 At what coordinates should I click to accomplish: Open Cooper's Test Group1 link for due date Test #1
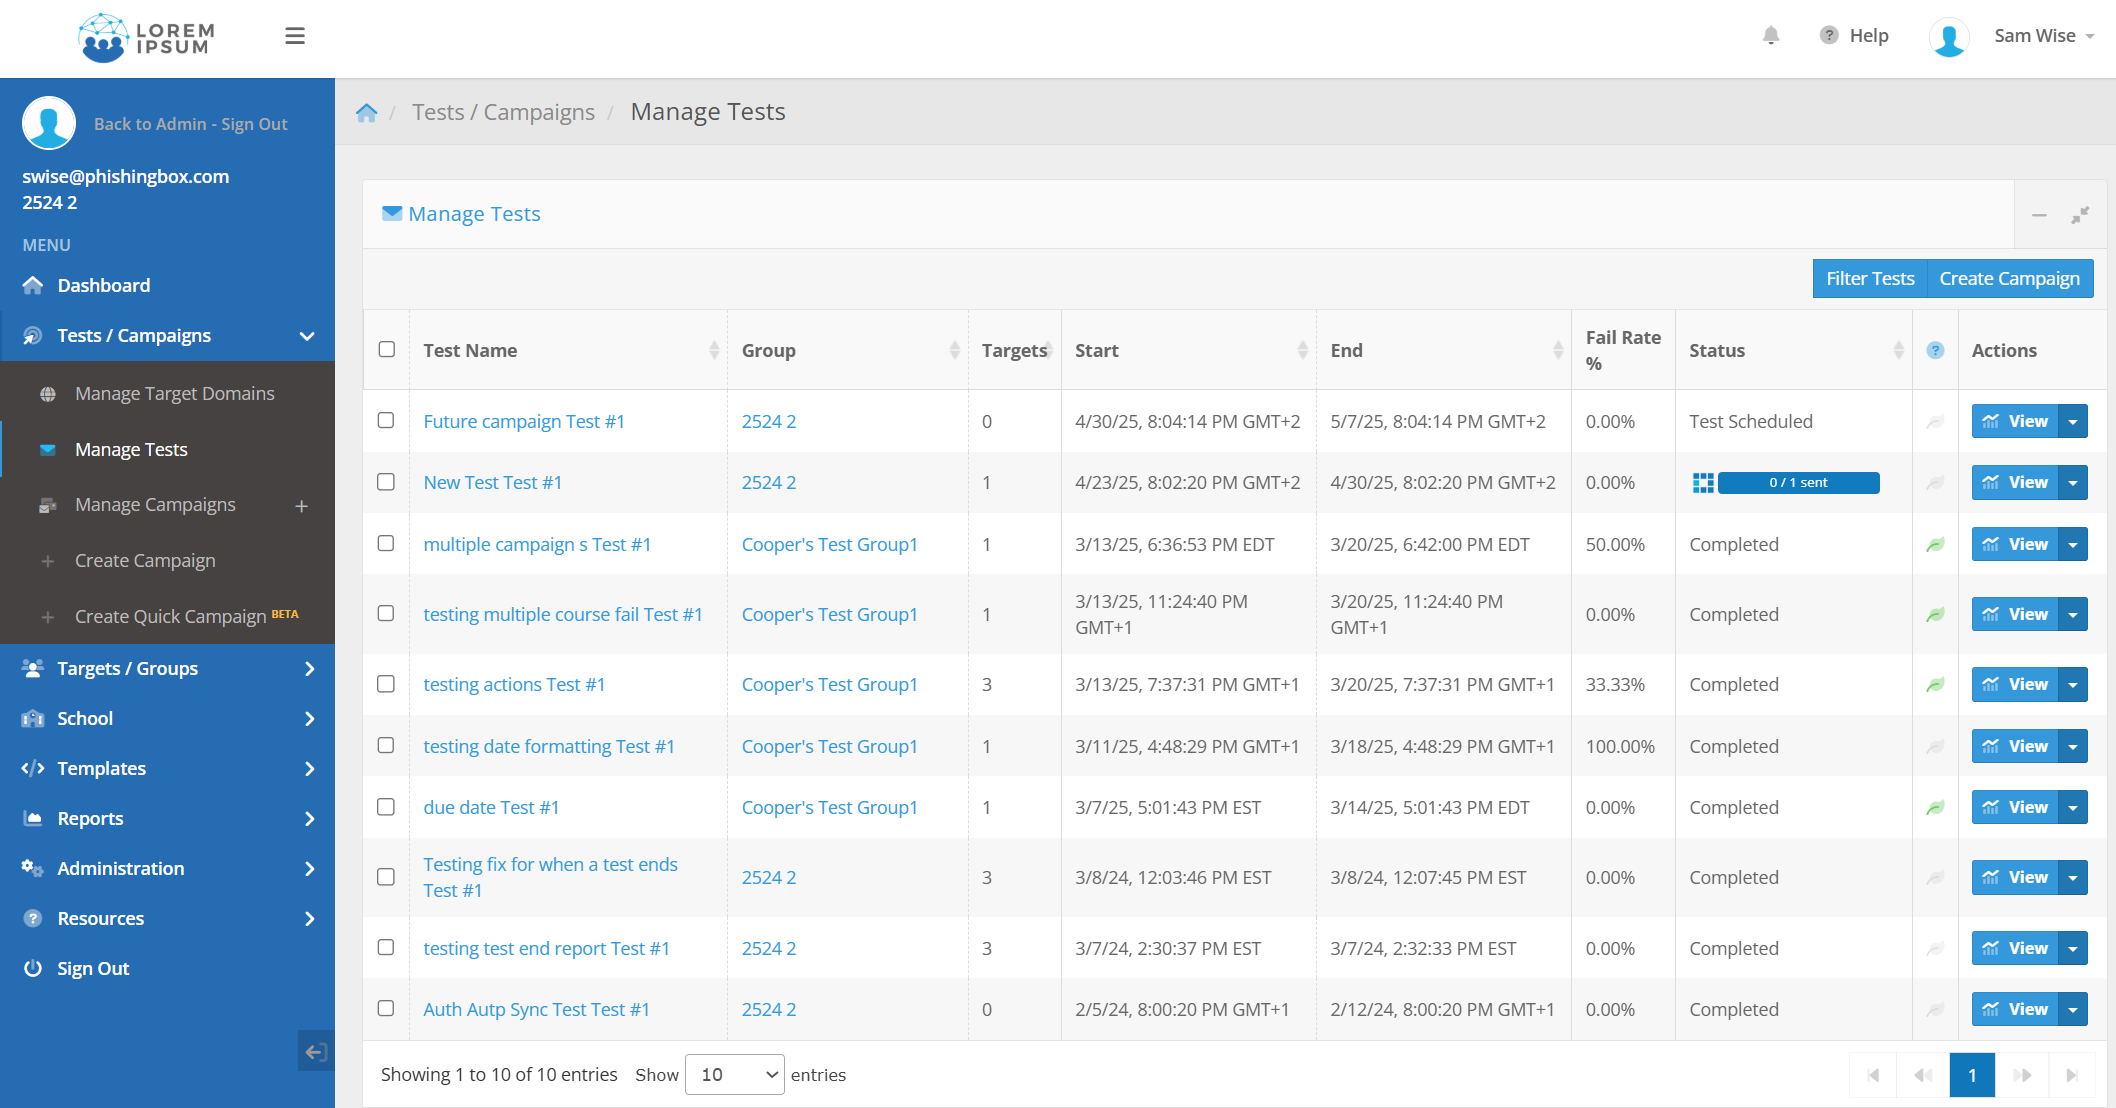830,808
